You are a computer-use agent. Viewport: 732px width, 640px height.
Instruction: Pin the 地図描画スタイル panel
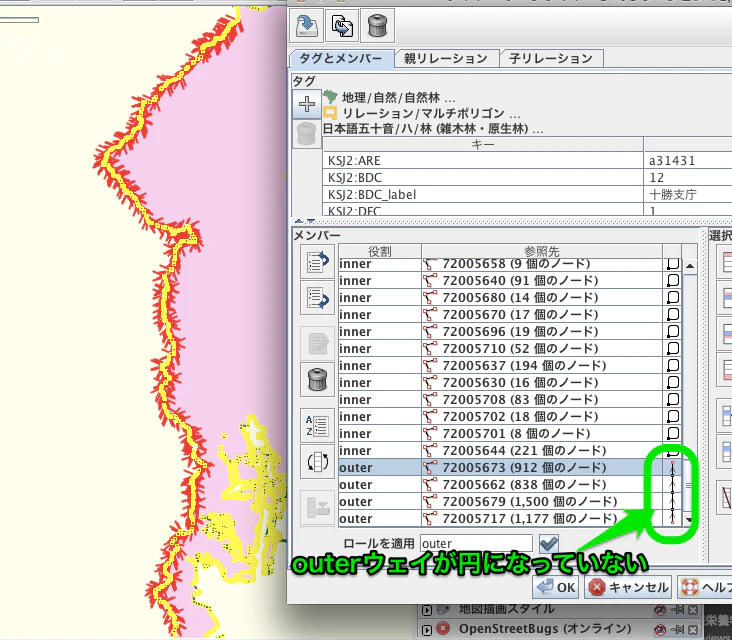click(x=676, y=610)
